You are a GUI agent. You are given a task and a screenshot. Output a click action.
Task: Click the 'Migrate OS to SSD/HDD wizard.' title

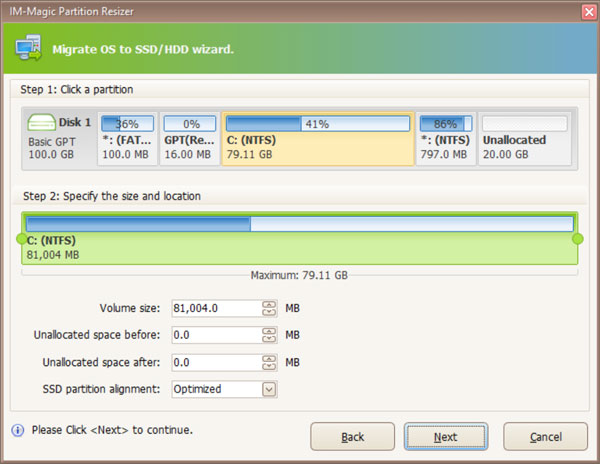pyautogui.click(x=143, y=49)
